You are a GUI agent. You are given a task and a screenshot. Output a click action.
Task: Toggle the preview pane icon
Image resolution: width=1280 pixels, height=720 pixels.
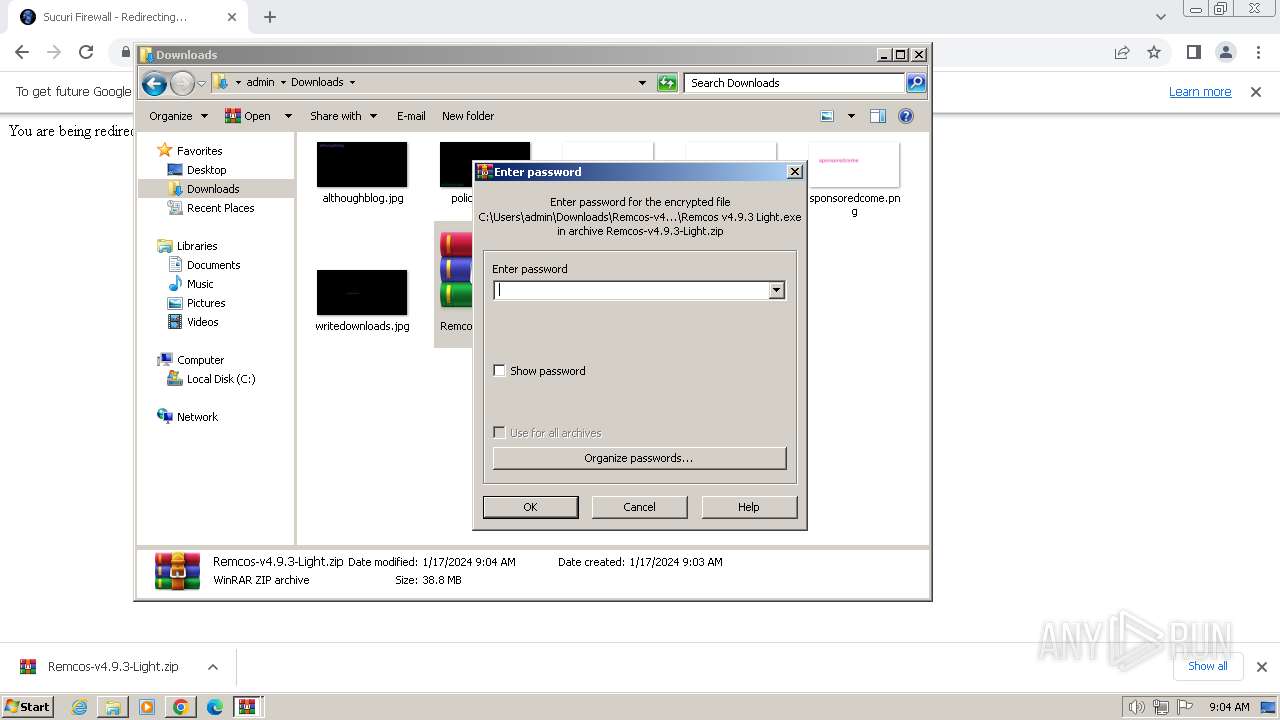[878, 116]
